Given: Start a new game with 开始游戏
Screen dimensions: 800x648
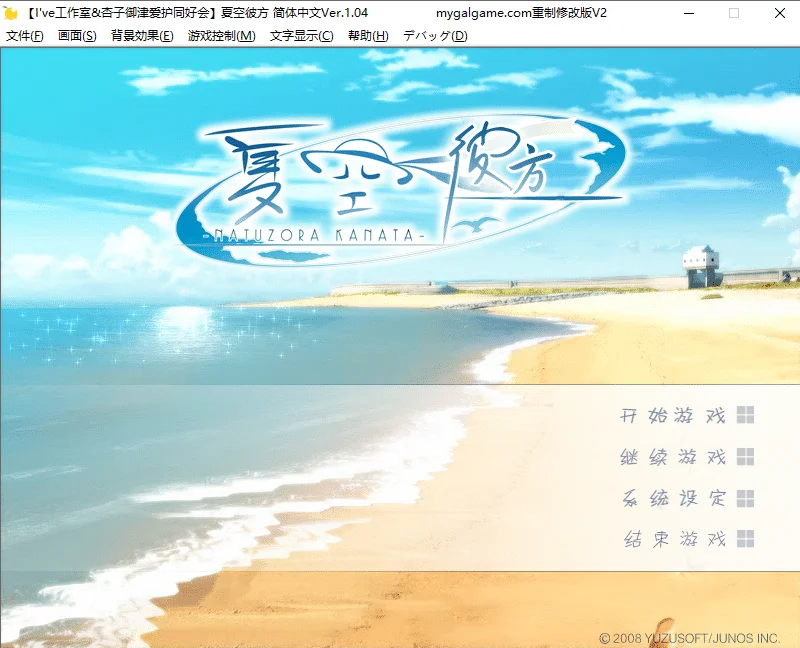Looking at the screenshot, I should click(x=672, y=415).
